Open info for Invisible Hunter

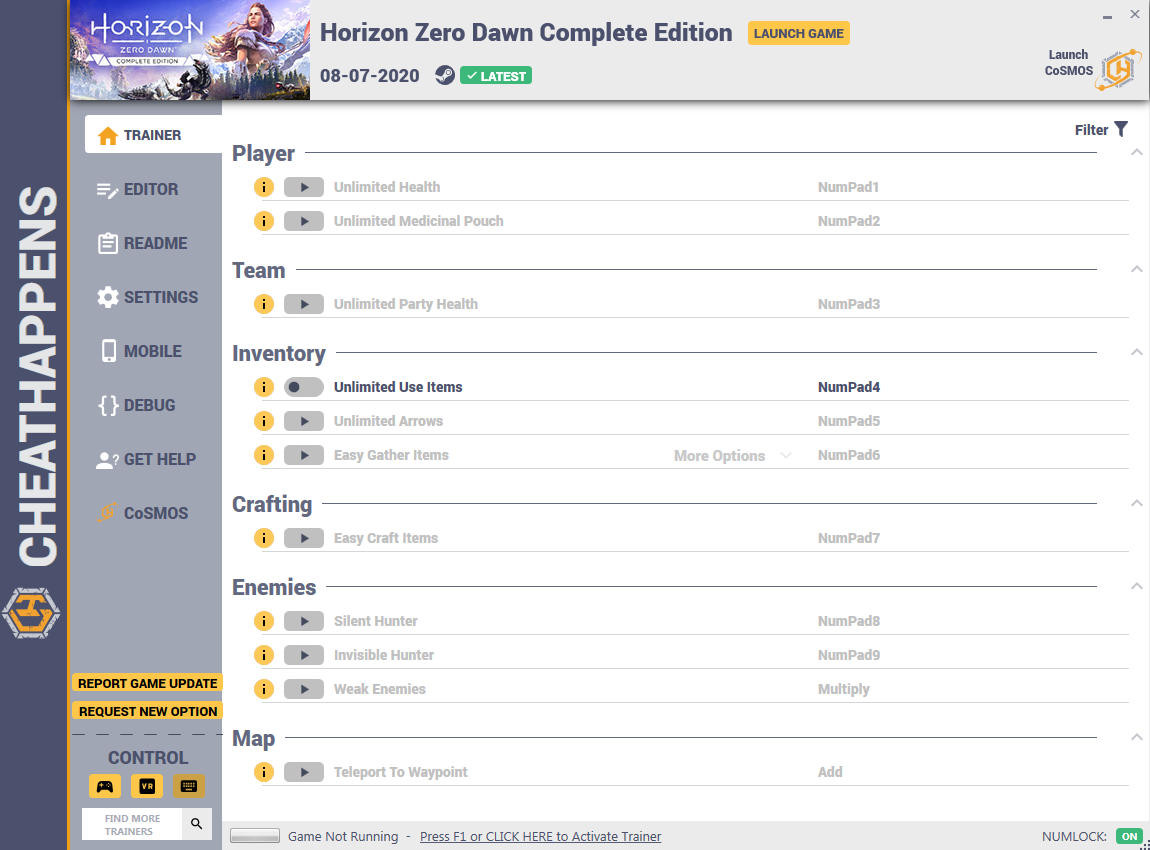263,655
